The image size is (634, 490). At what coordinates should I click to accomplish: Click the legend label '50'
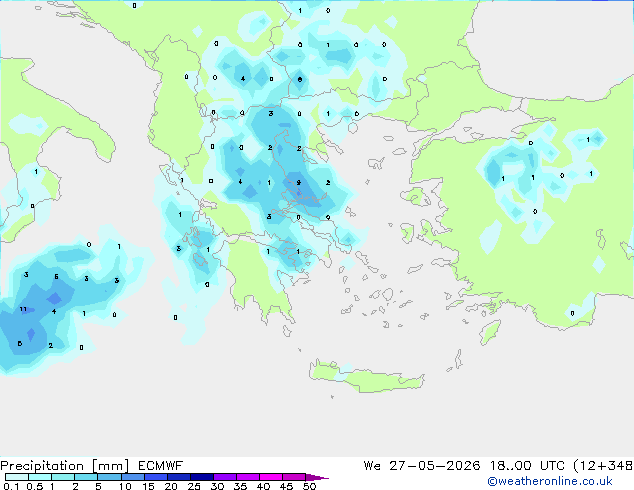[x=309, y=486]
